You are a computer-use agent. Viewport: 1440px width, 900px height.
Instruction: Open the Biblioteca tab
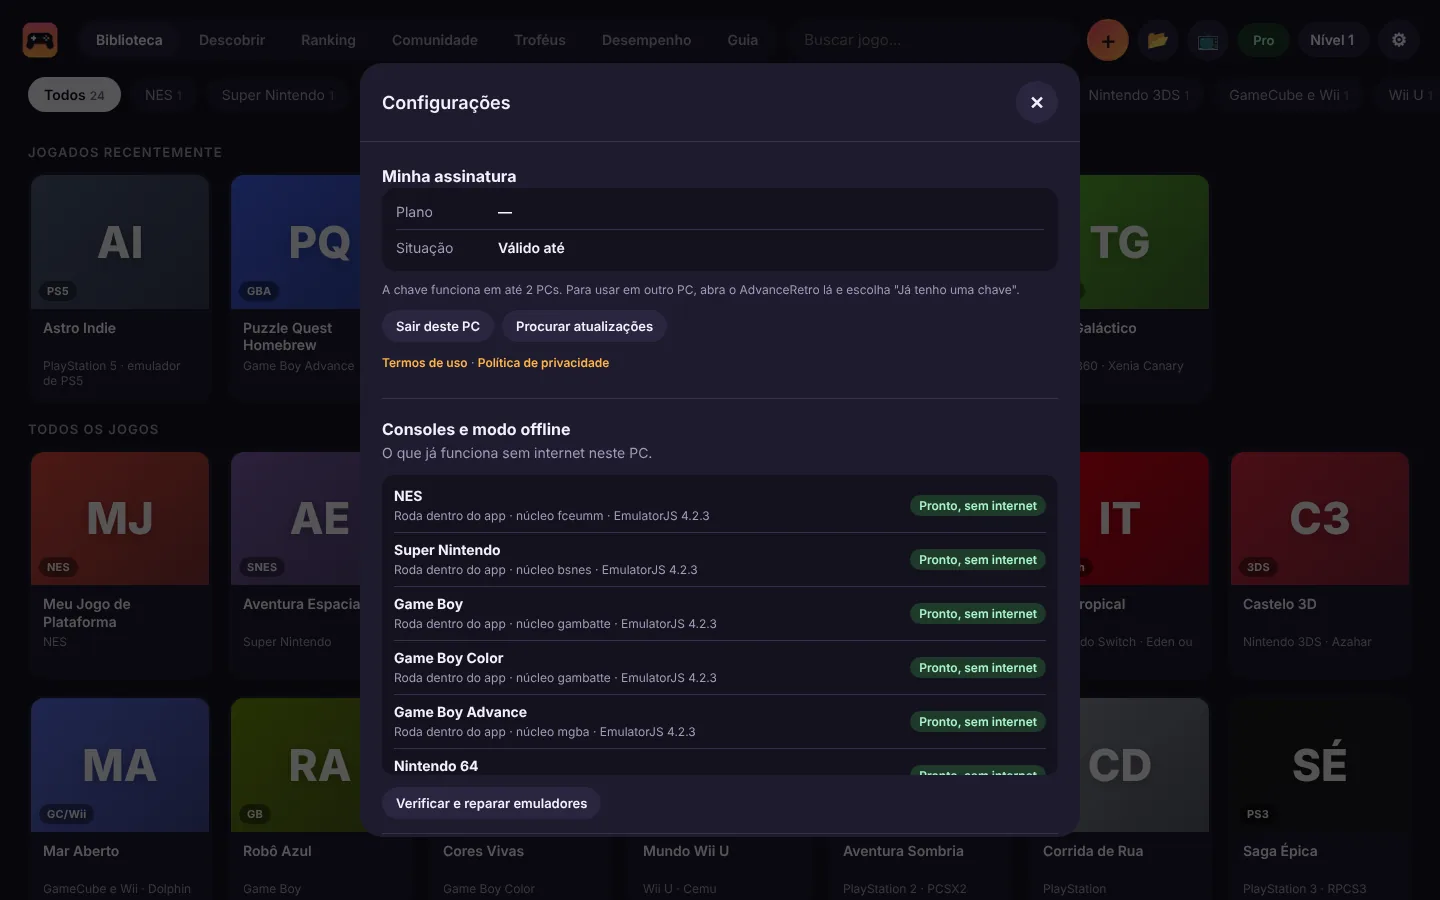coord(129,40)
